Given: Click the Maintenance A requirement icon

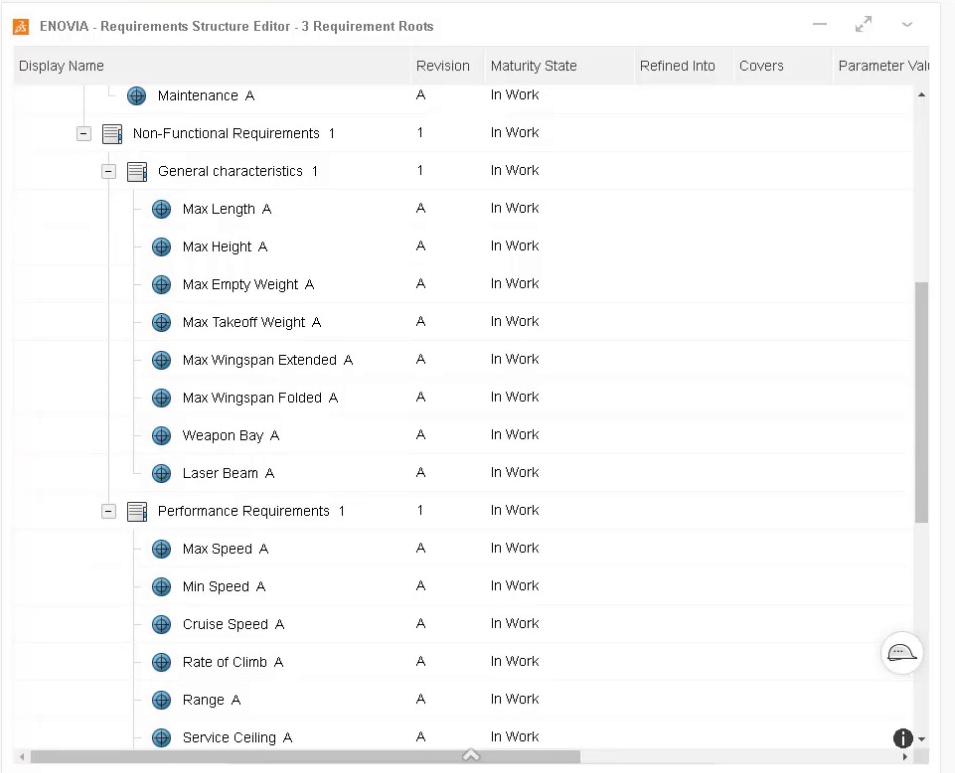Looking at the screenshot, I should click(x=136, y=96).
